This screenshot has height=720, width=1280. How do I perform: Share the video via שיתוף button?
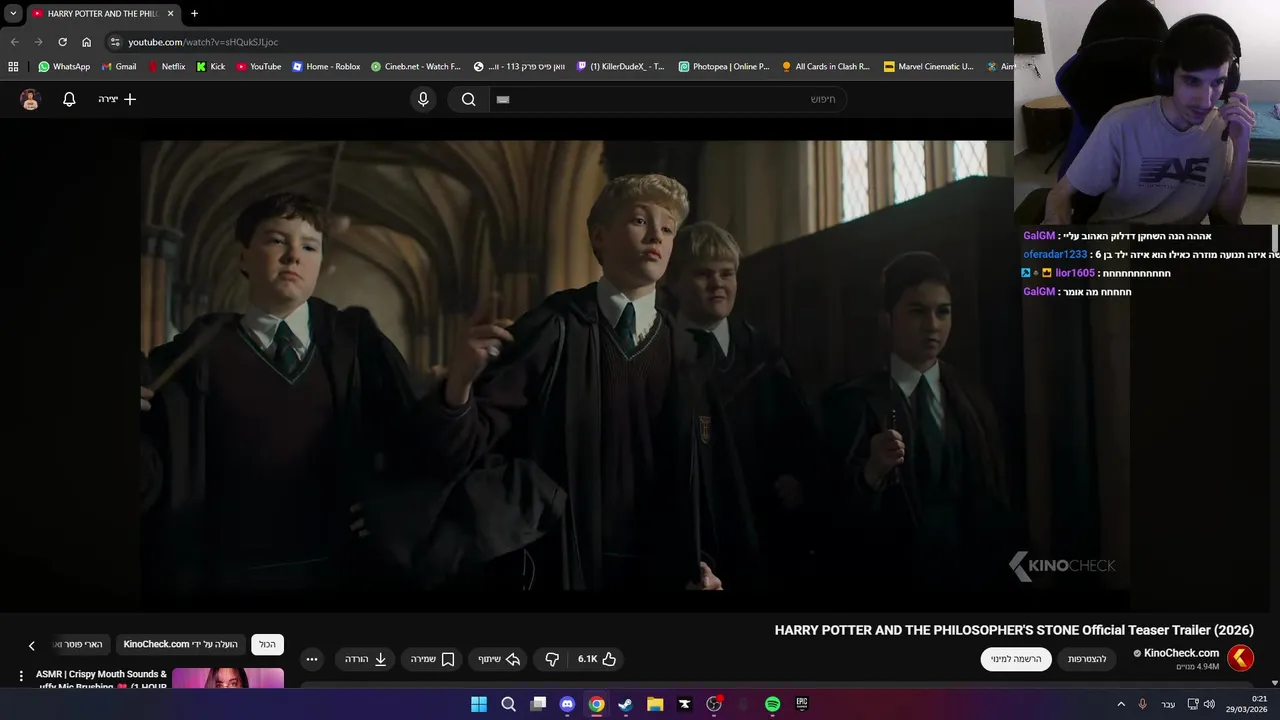[499, 659]
